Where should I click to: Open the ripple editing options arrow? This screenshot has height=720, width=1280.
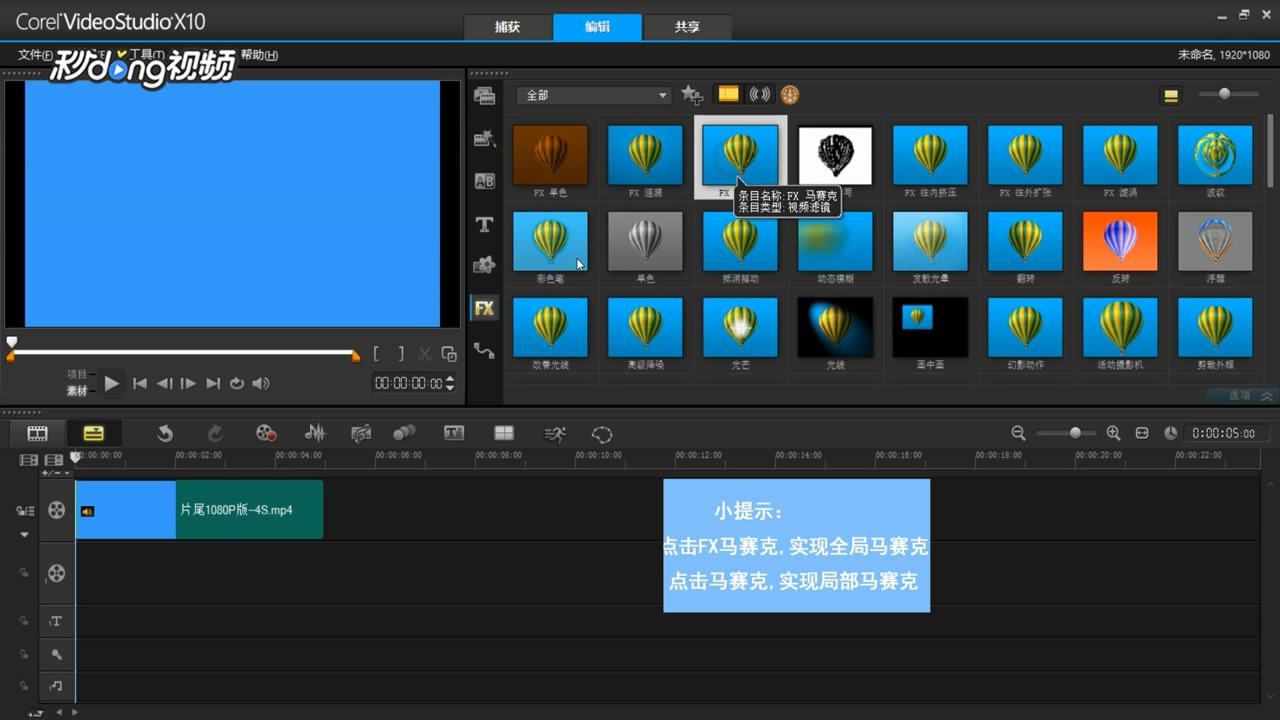click(24, 535)
